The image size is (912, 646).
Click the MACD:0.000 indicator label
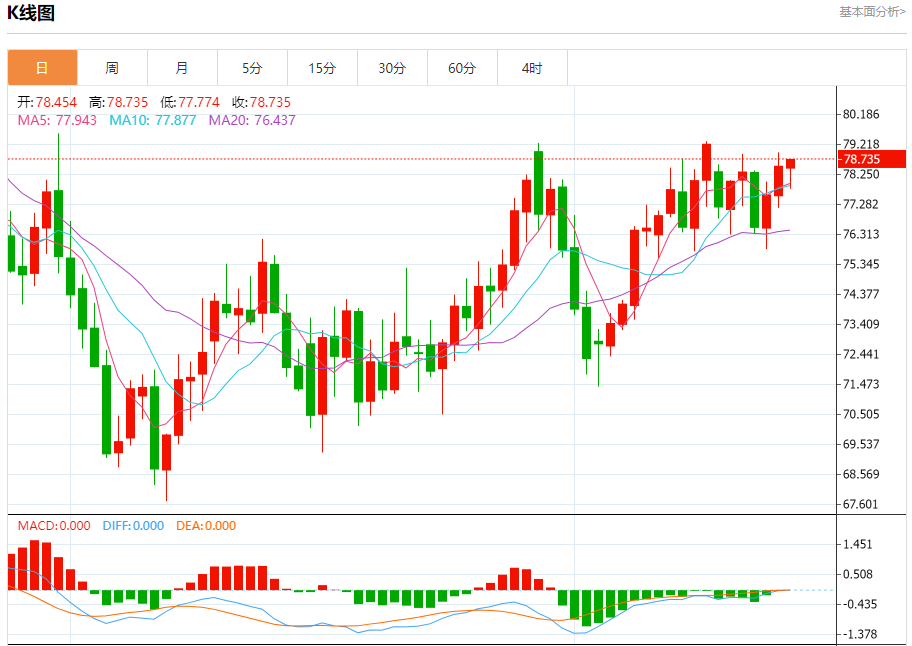[x=54, y=526]
